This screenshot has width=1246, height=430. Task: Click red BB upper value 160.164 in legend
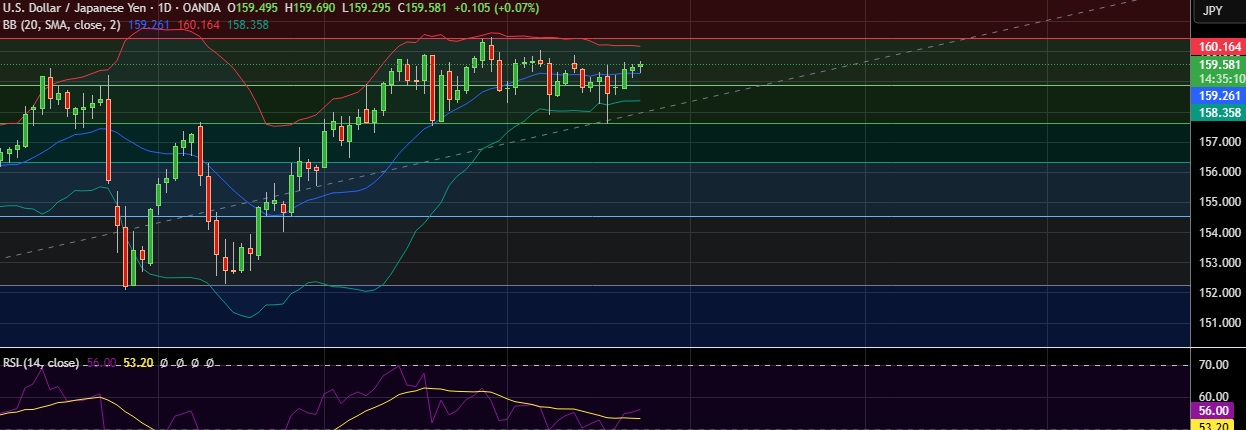click(197, 23)
